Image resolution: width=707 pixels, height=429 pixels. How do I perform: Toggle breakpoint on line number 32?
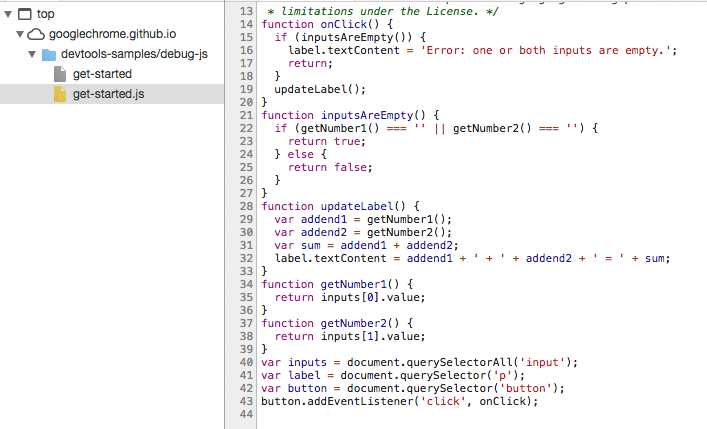pyautogui.click(x=246, y=257)
